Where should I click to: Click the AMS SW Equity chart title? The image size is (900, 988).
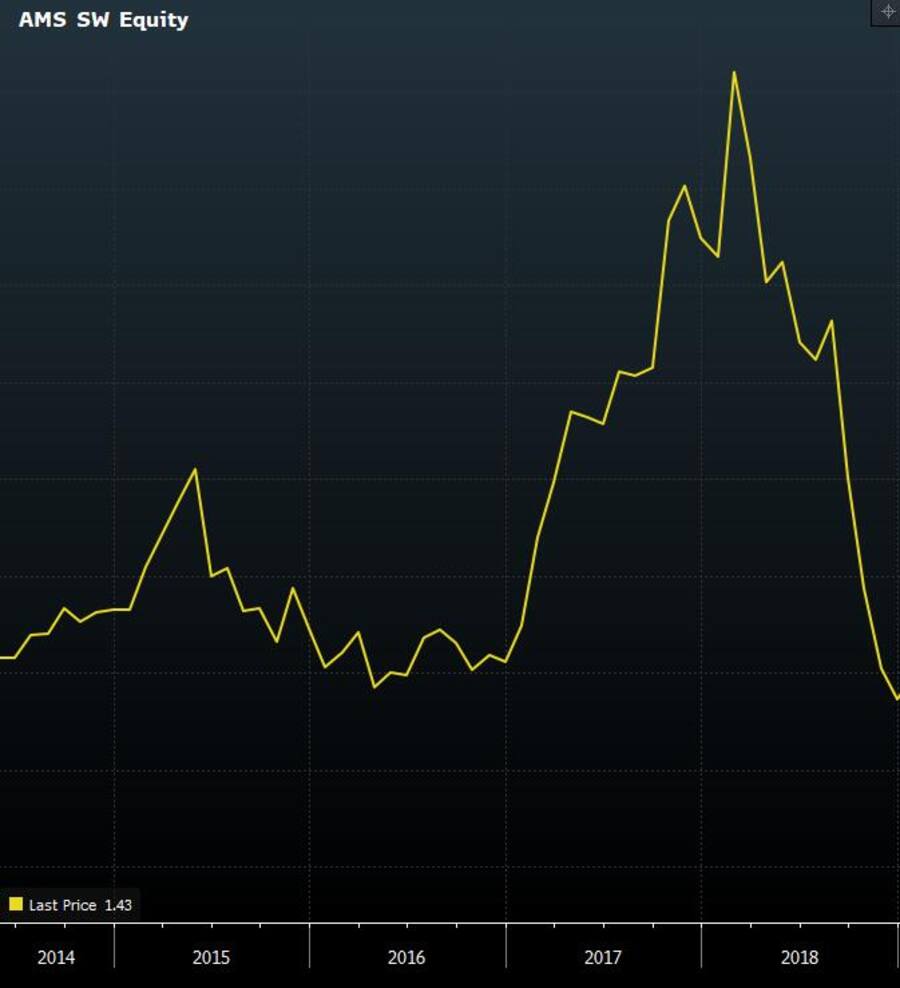(103, 20)
